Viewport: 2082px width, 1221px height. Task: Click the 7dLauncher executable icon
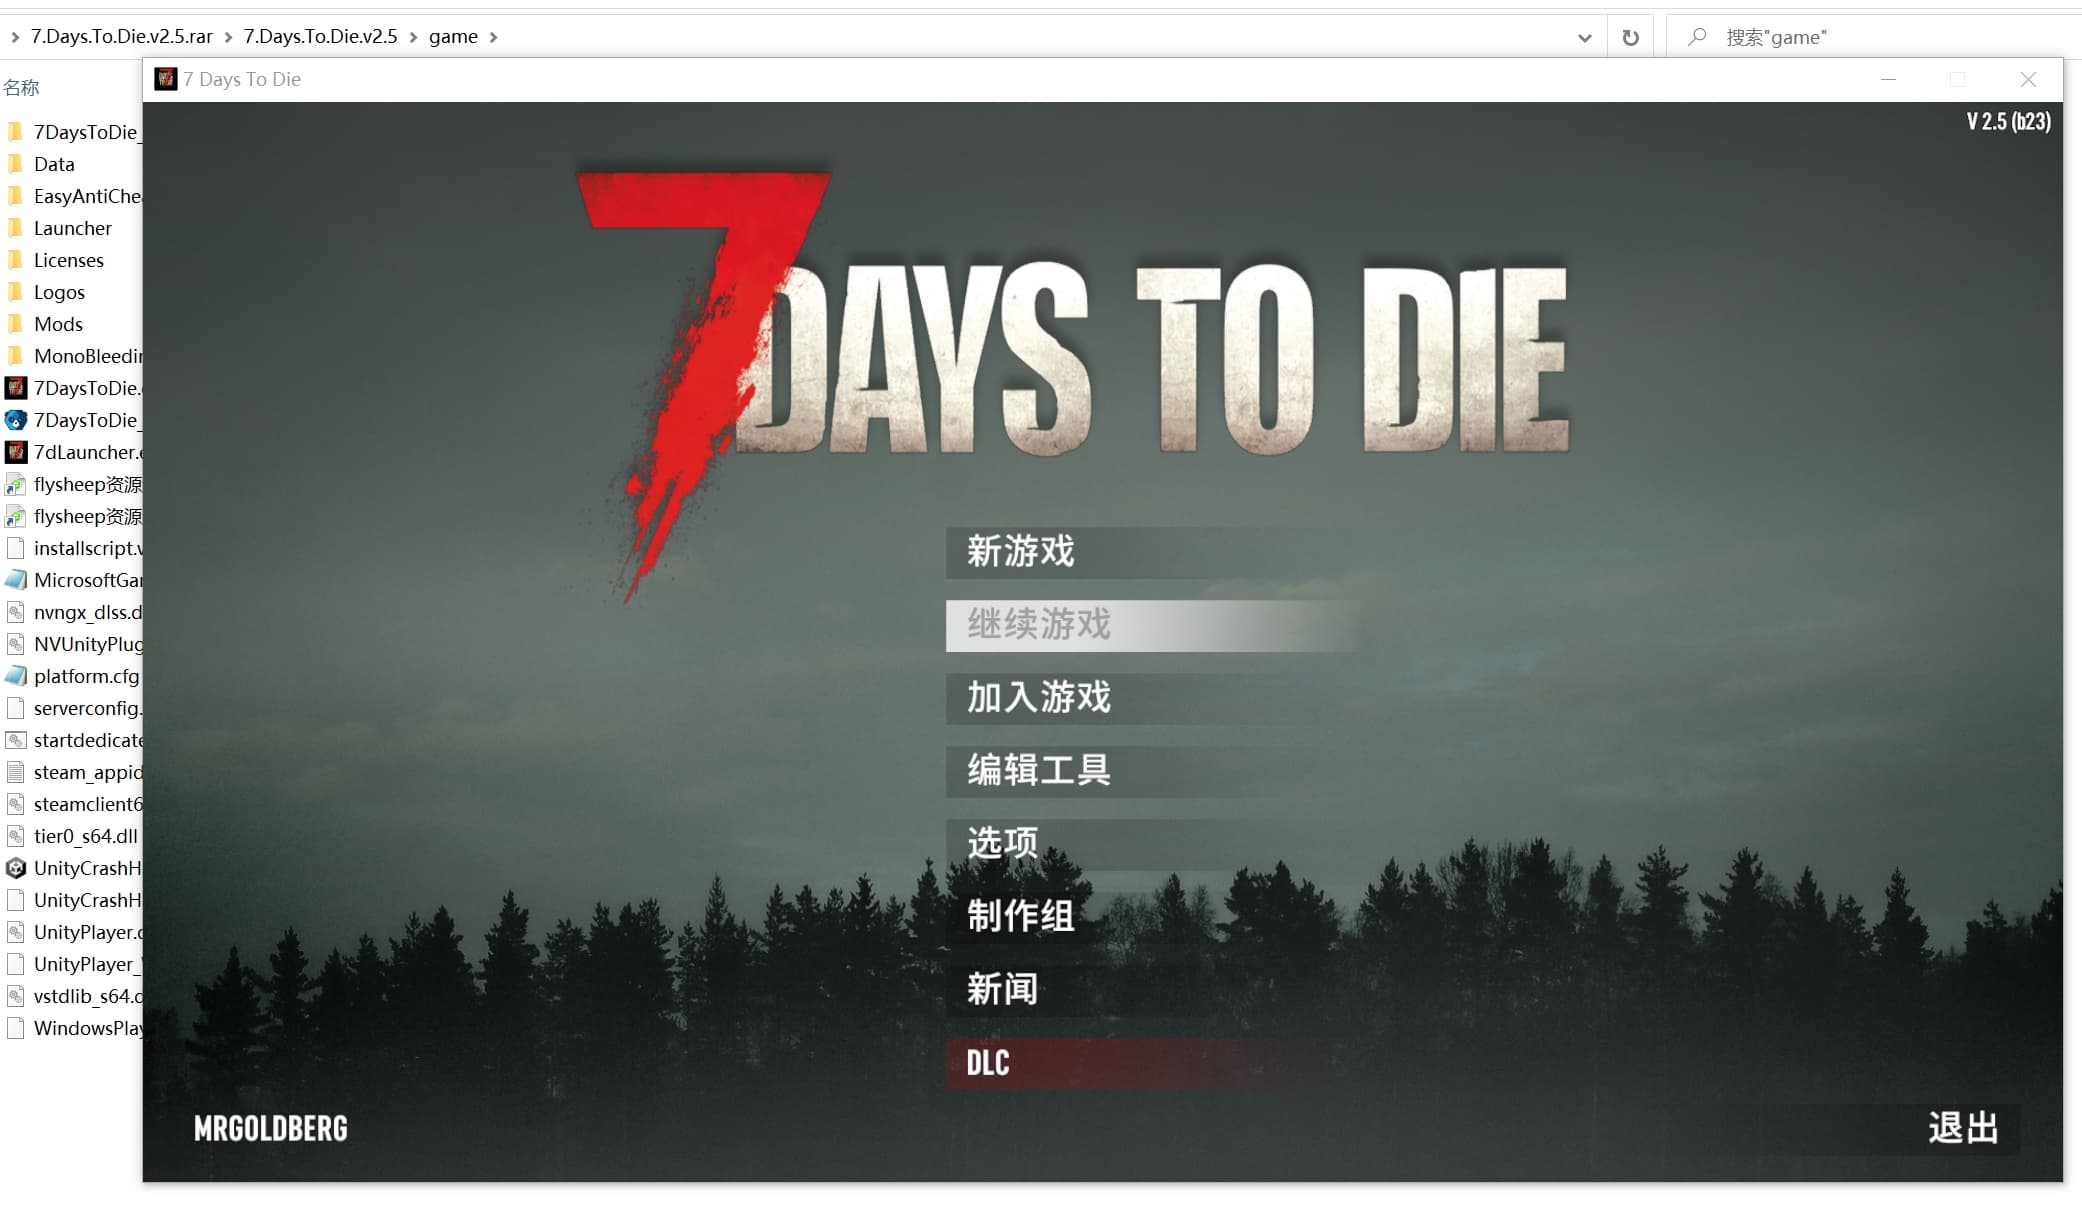coord(16,452)
